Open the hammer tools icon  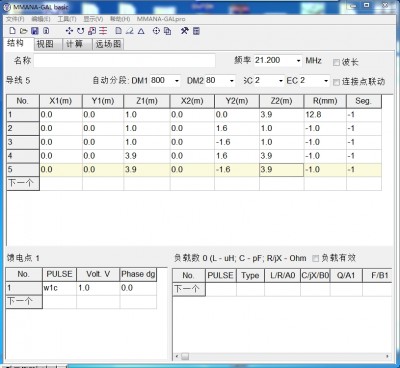[x=184, y=31]
